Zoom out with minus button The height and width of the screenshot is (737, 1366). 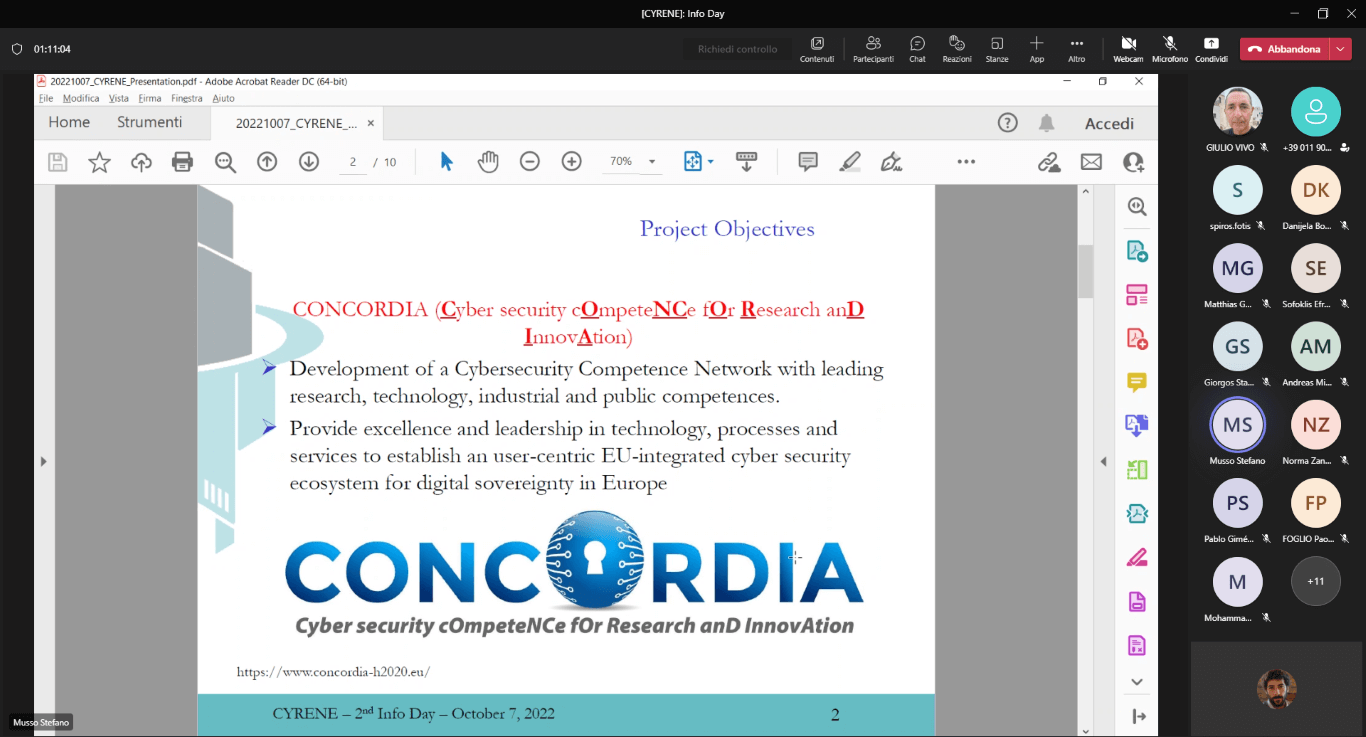(530, 162)
